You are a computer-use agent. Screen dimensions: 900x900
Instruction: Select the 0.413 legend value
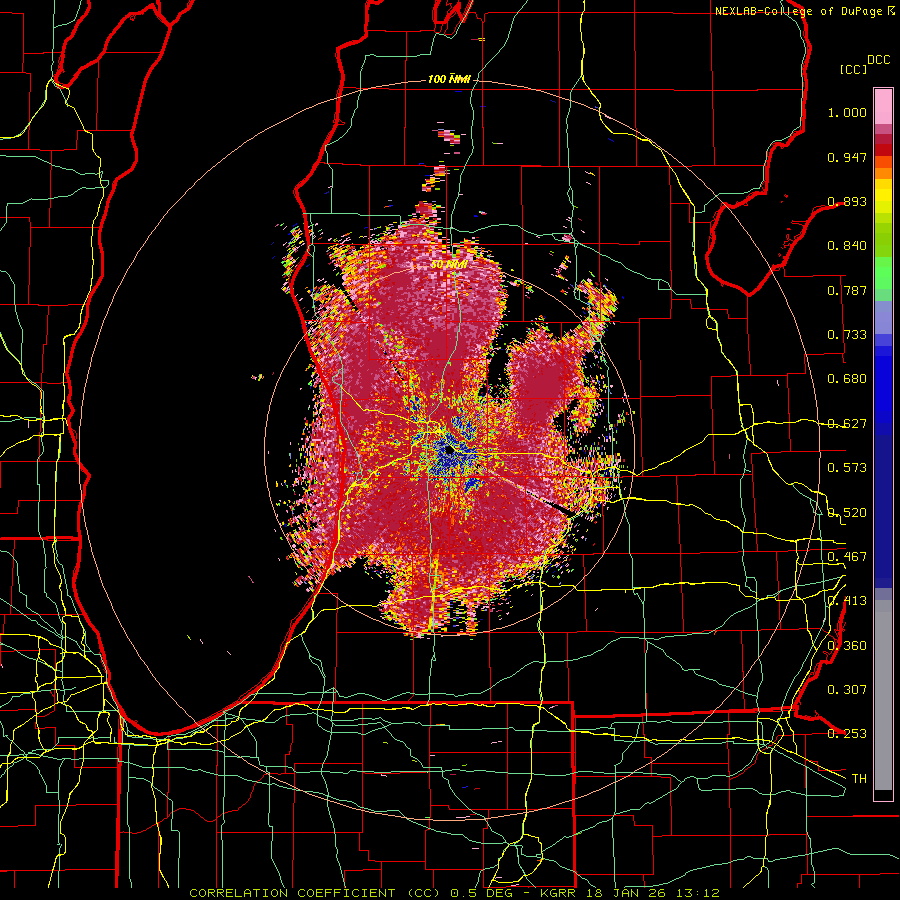point(847,601)
